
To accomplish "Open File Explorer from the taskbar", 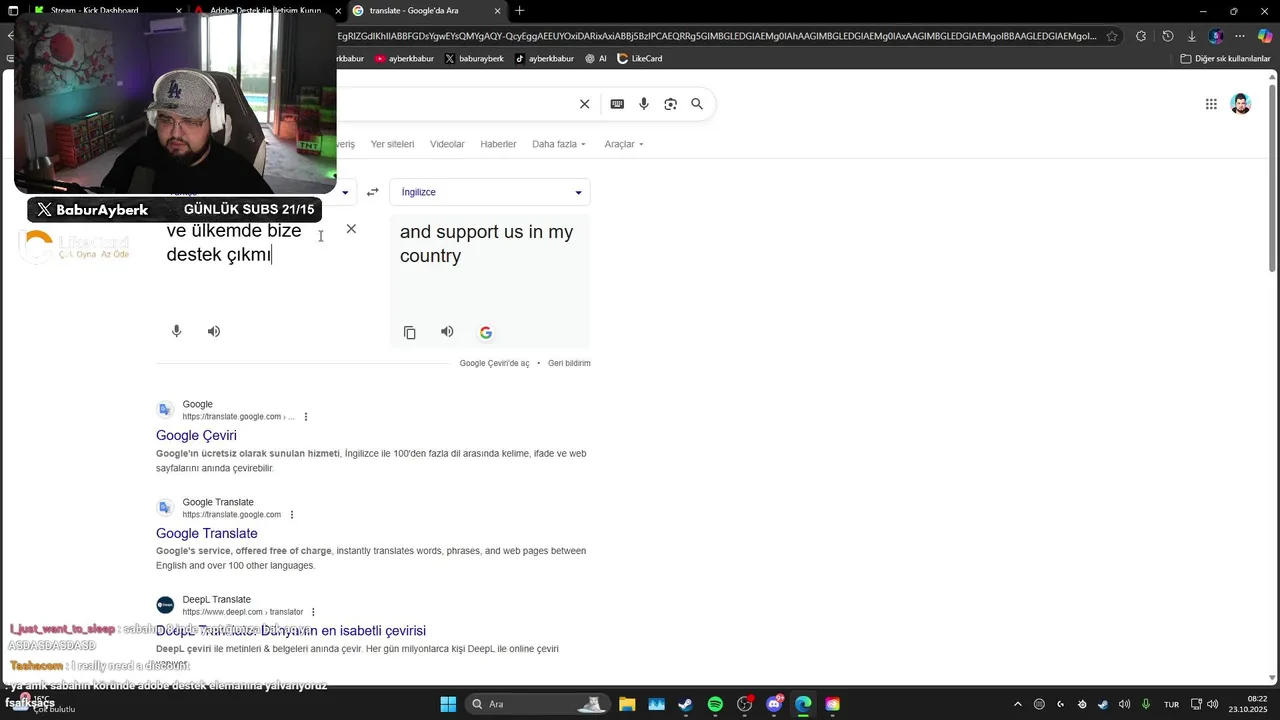I will click(627, 704).
